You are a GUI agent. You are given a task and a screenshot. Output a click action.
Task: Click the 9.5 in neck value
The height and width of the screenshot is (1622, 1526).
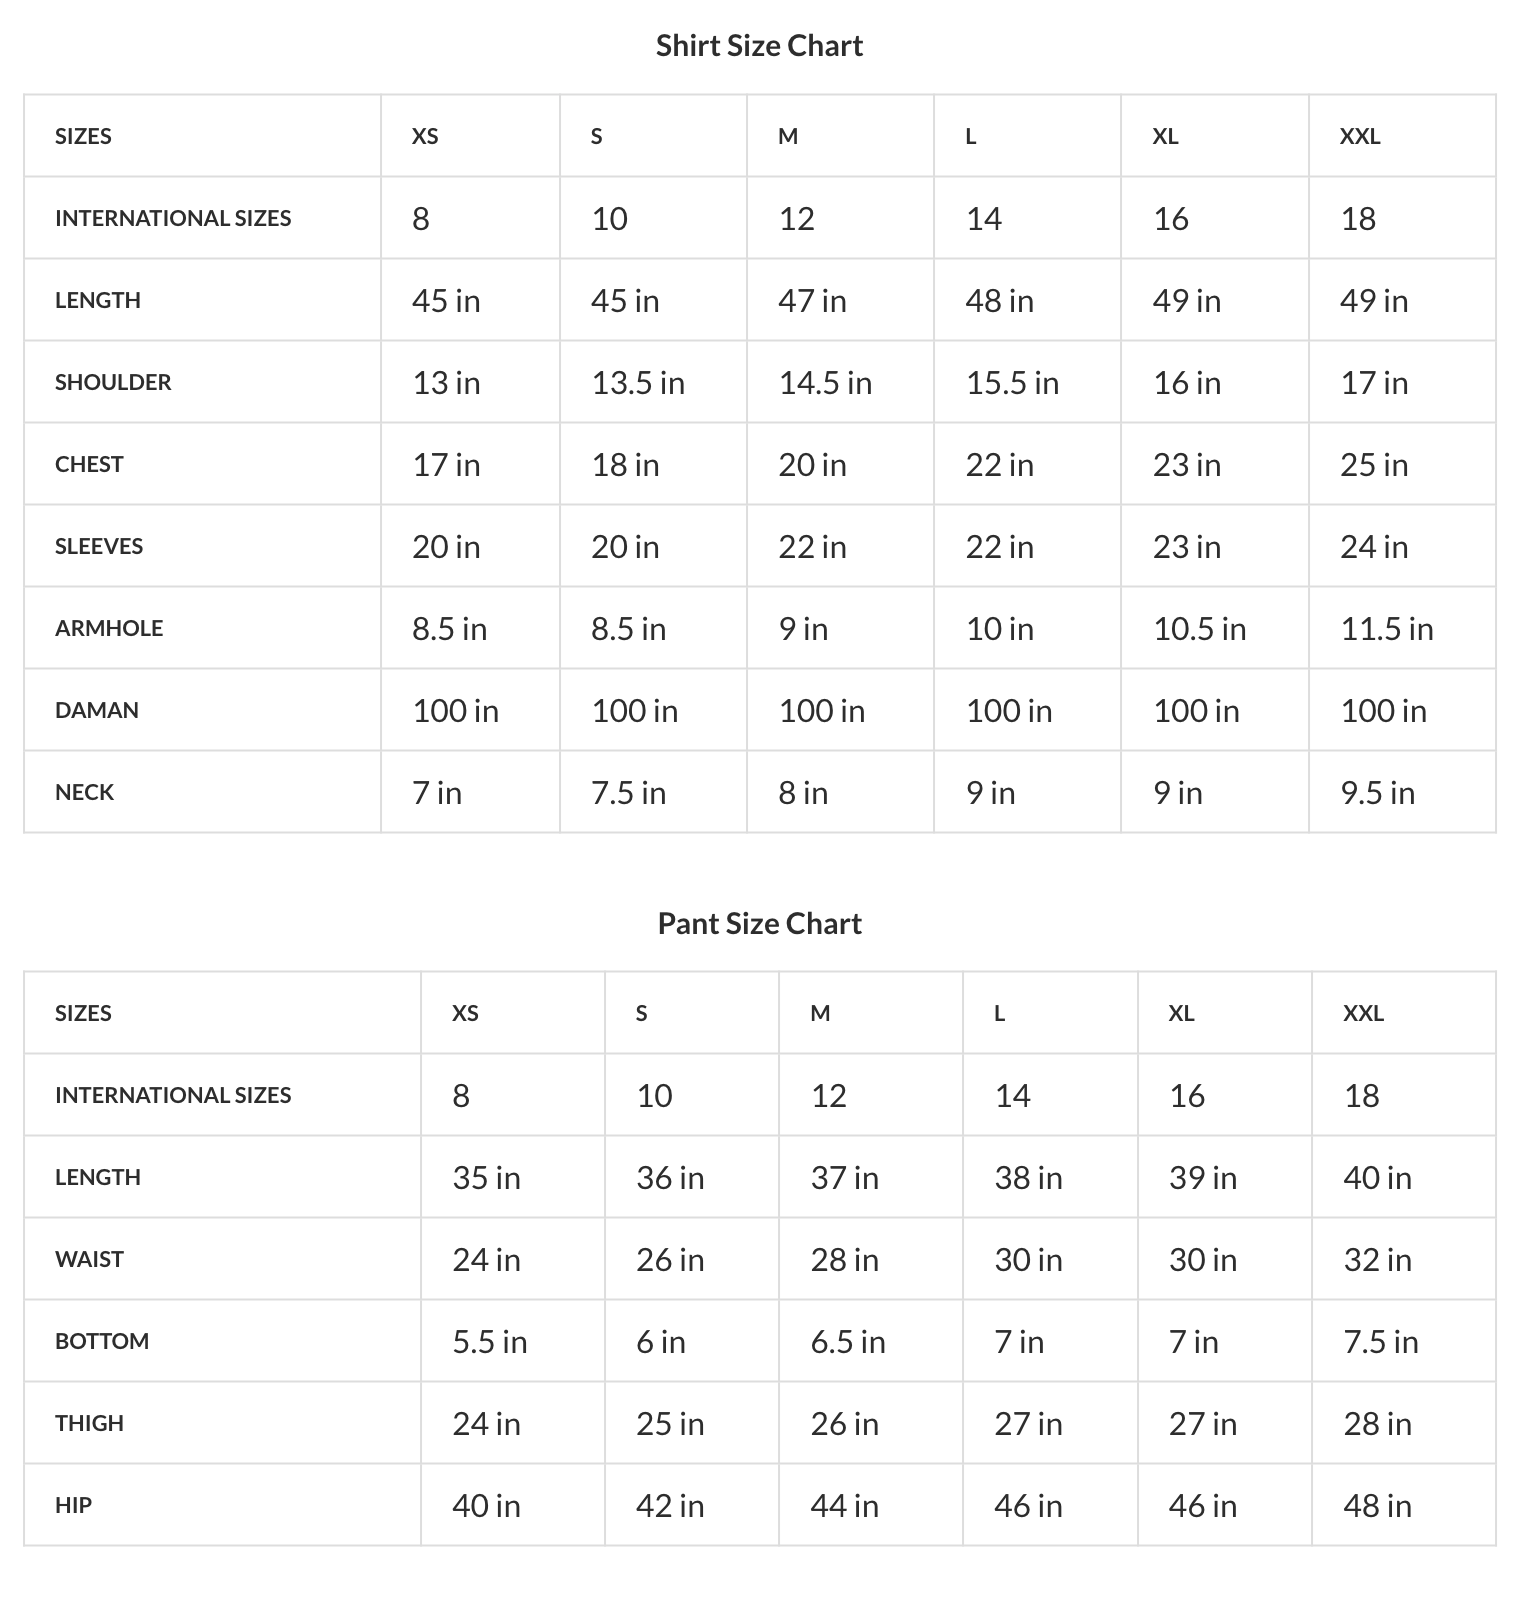point(1378,793)
